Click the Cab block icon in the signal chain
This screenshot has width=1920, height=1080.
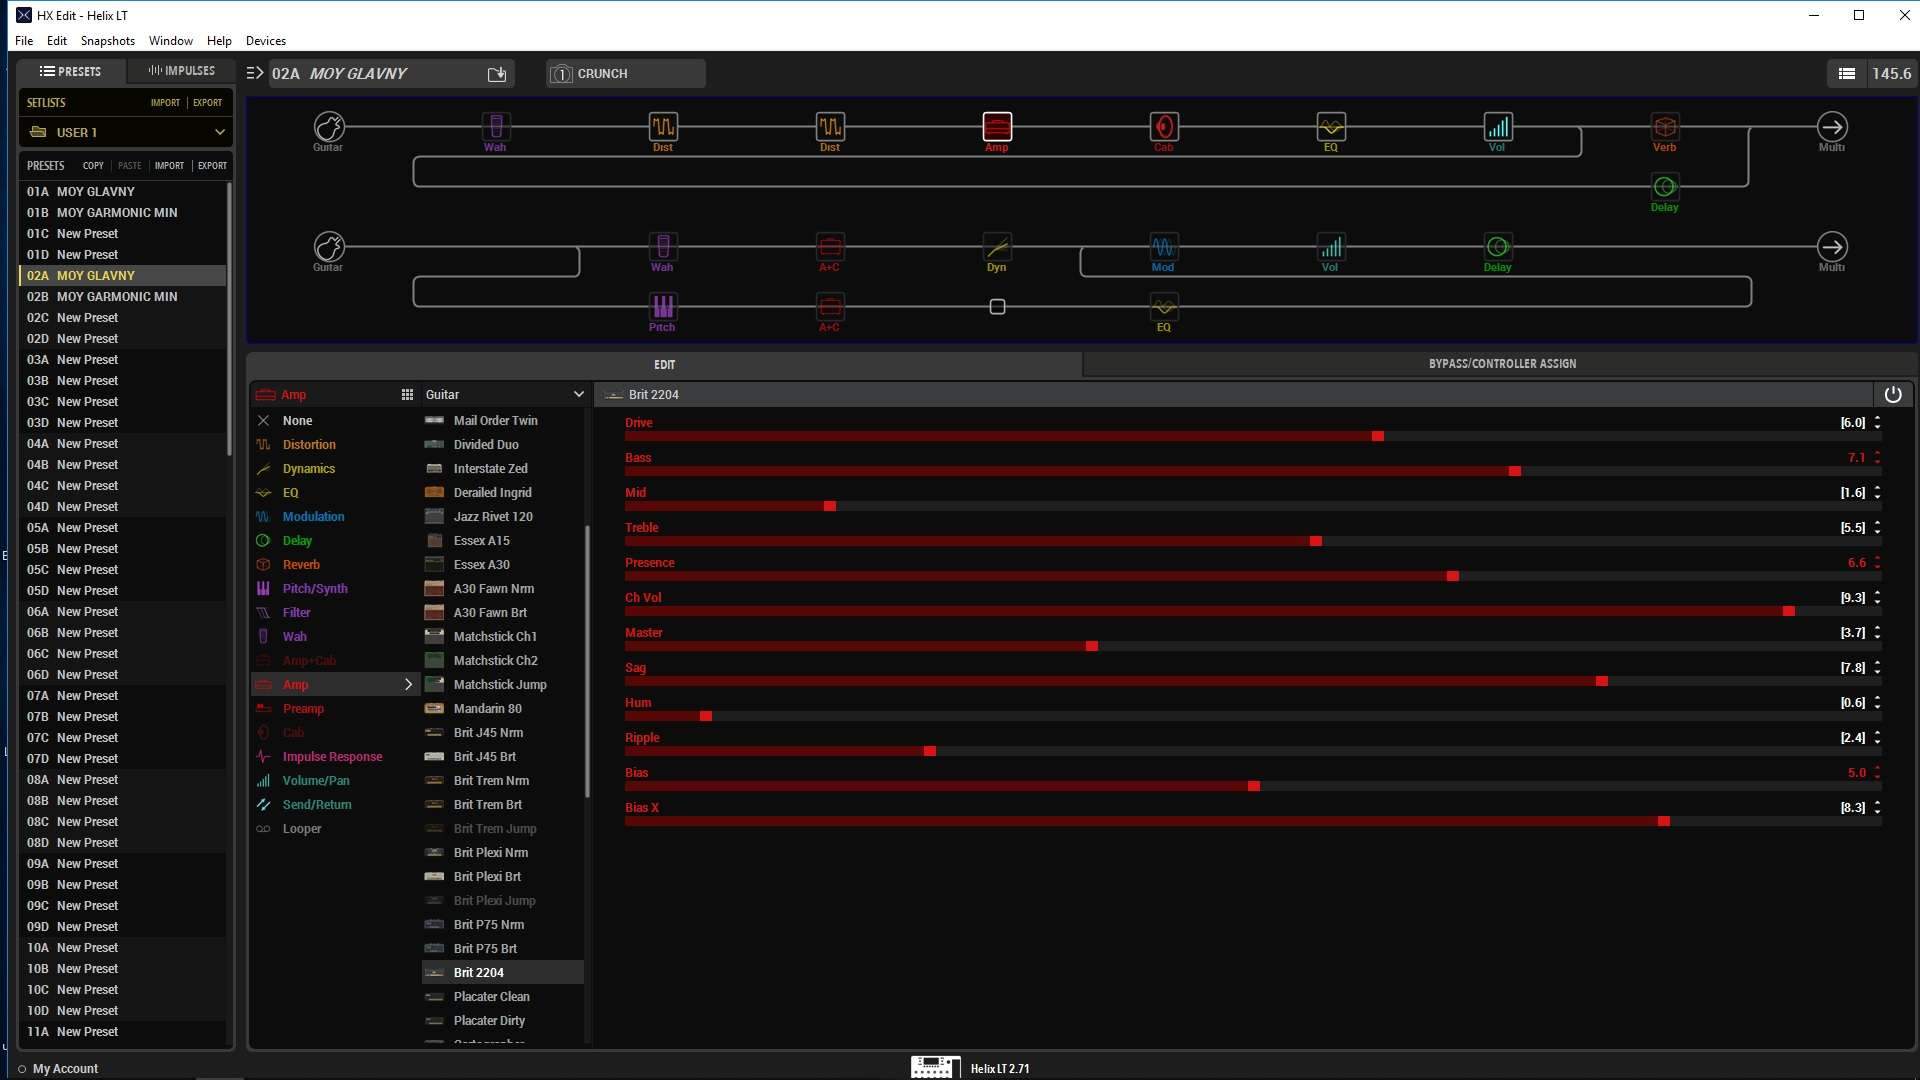(x=1163, y=127)
